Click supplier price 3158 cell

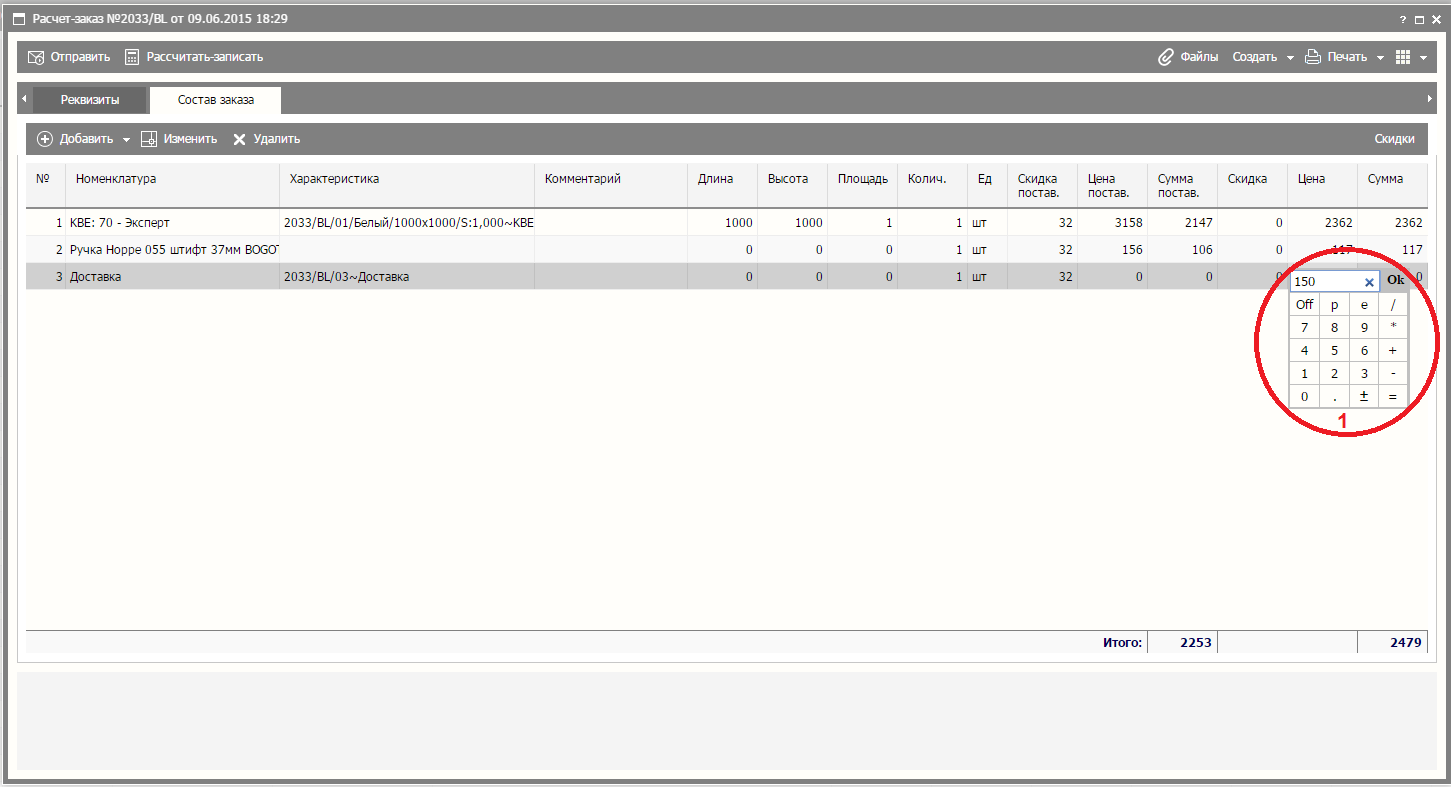click(x=1112, y=223)
